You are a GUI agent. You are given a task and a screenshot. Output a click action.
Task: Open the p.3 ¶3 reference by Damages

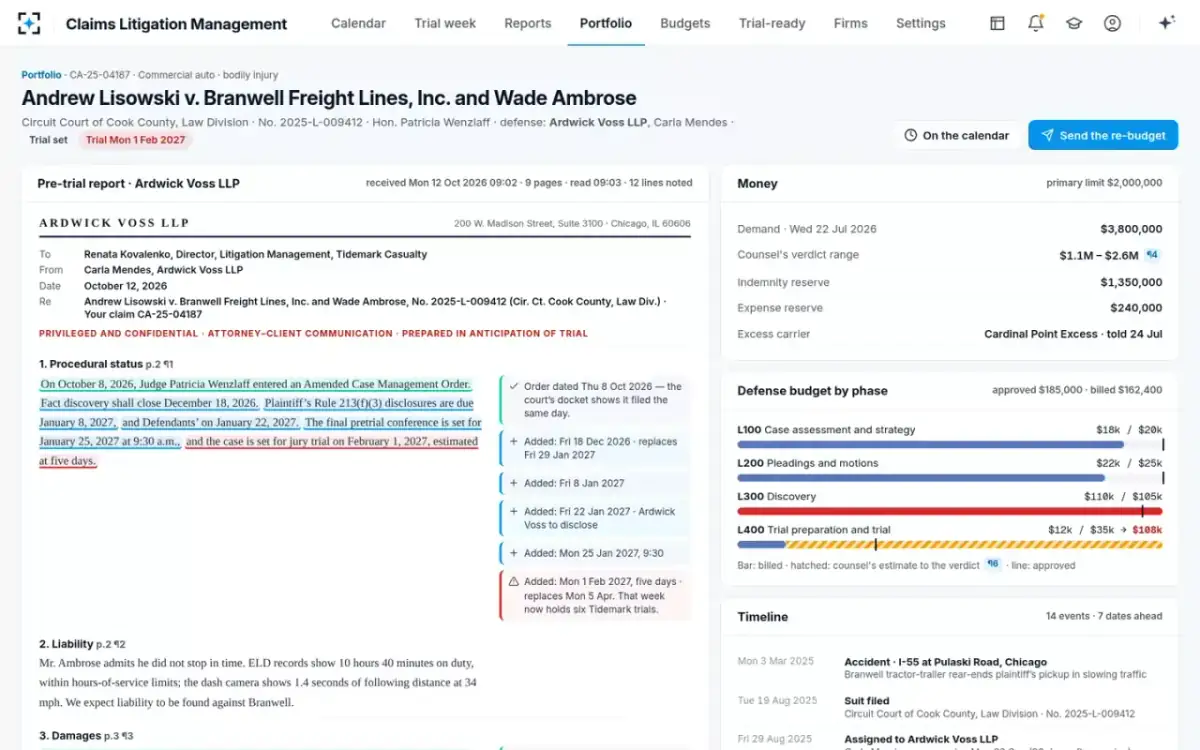(x=120, y=736)
